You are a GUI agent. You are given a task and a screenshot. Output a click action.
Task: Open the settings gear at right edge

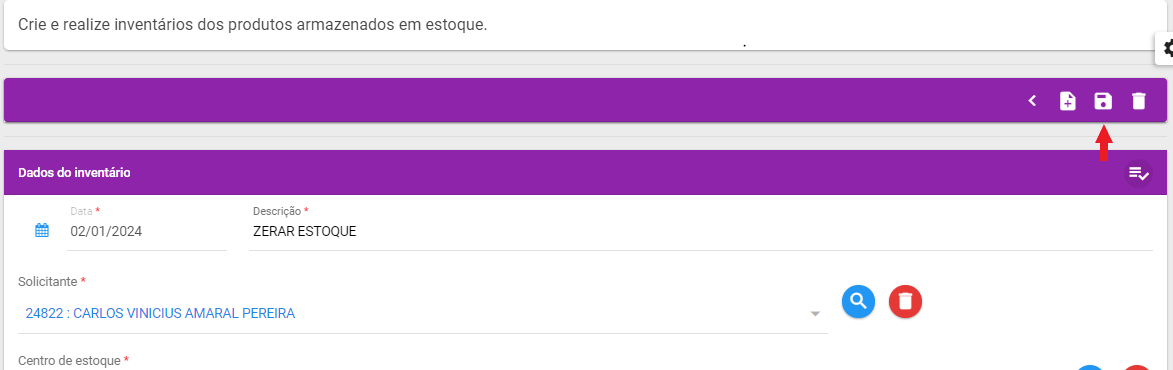[x=1166, y=49]
